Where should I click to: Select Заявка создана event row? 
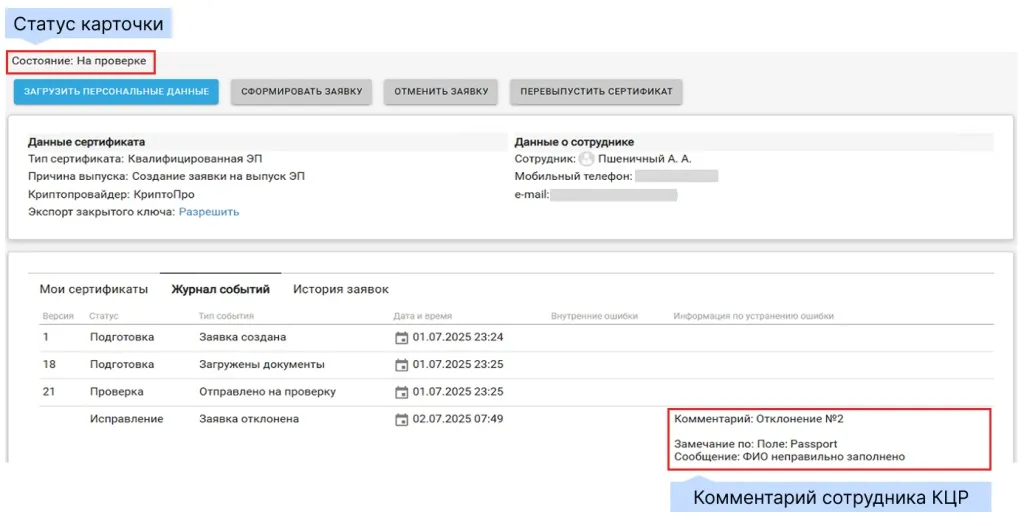coord(242,337)
